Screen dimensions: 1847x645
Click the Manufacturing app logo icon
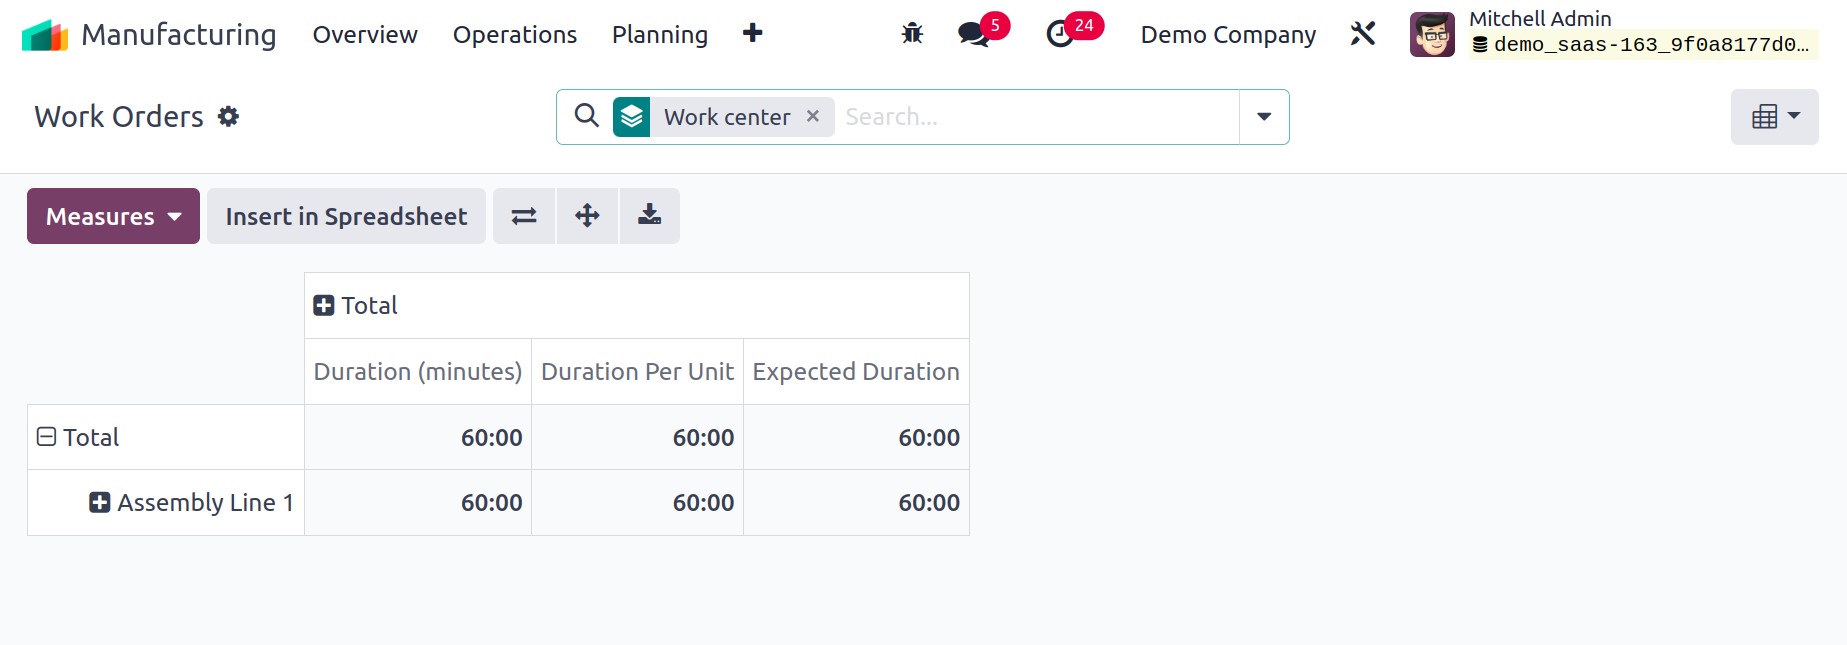coord(45,35)
